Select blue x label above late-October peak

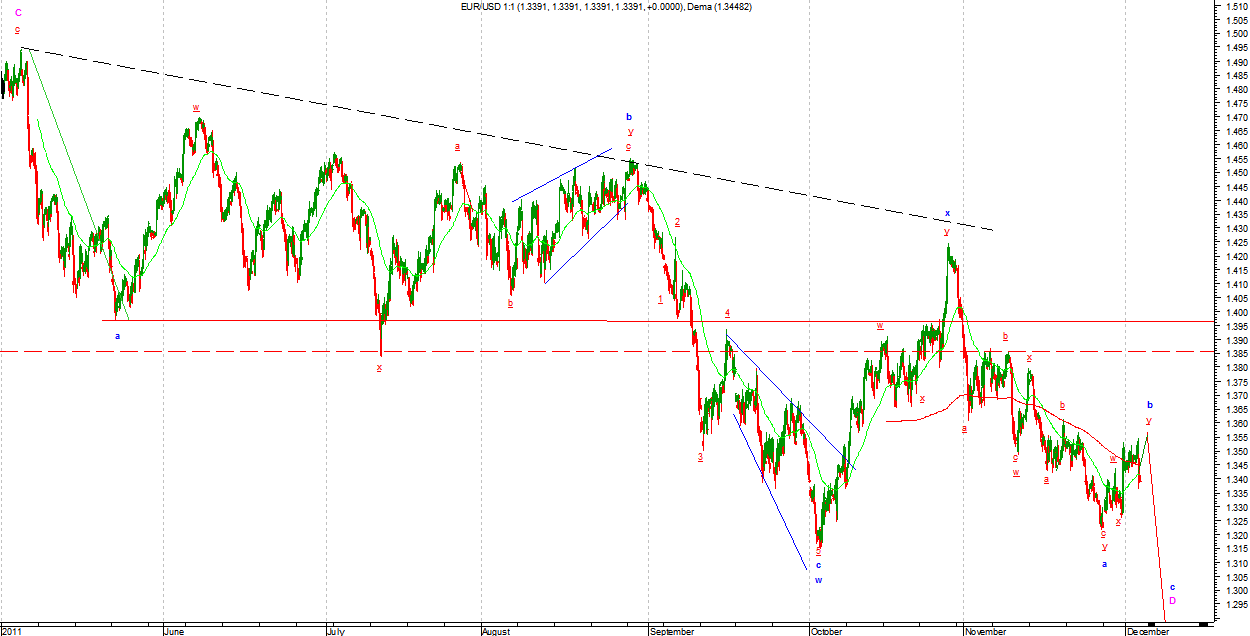947,213
